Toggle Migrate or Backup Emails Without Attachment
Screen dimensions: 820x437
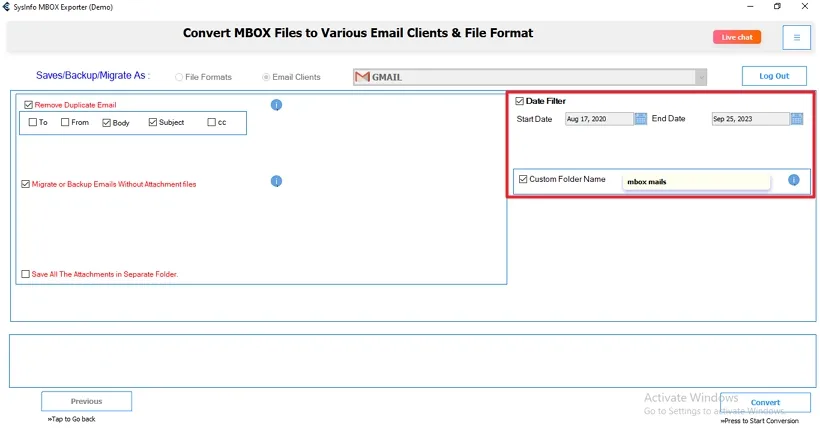(25, 184)
